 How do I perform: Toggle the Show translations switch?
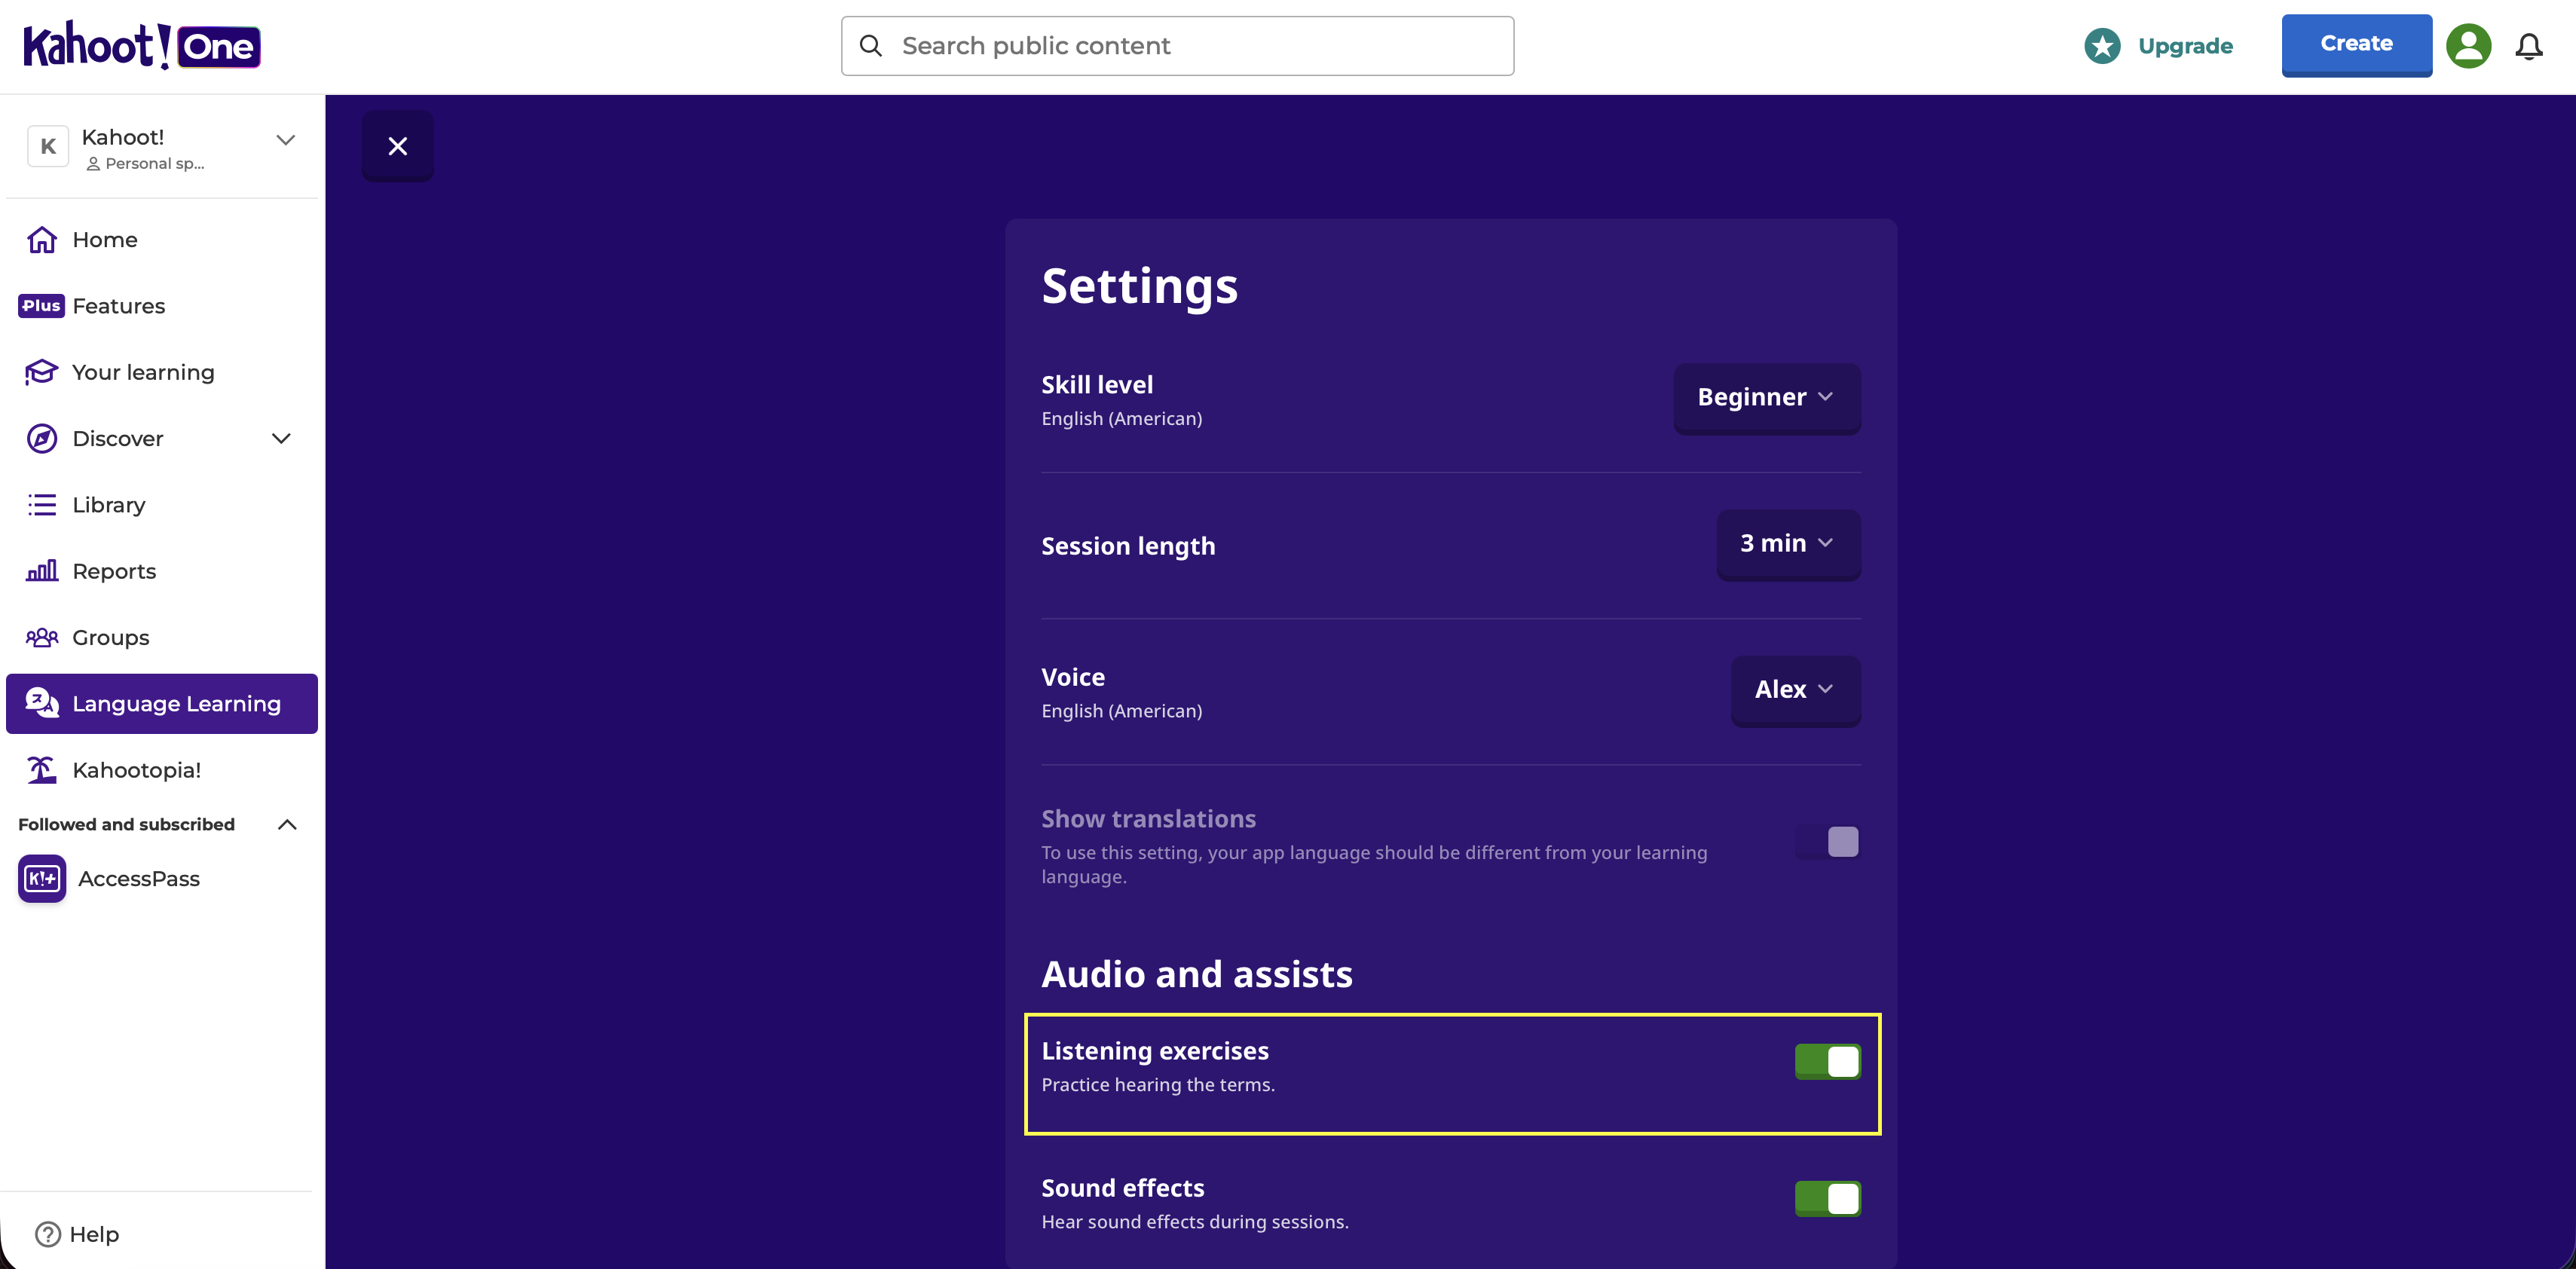point(1827,842)
